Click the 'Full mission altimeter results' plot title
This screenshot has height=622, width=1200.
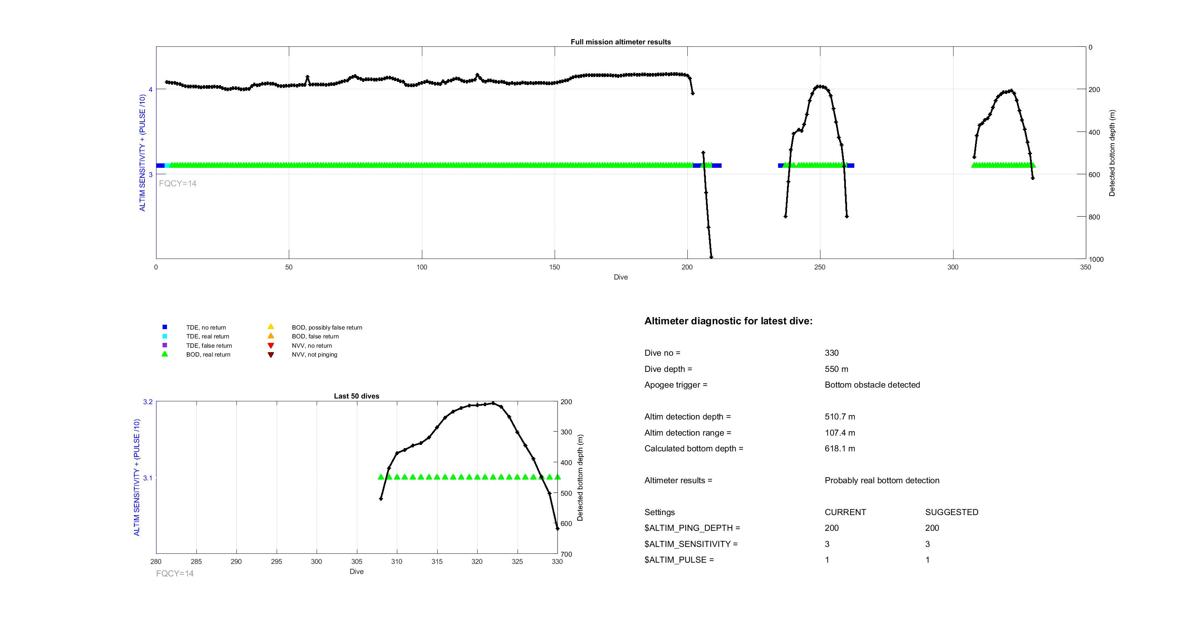click(x=621, y=42)
